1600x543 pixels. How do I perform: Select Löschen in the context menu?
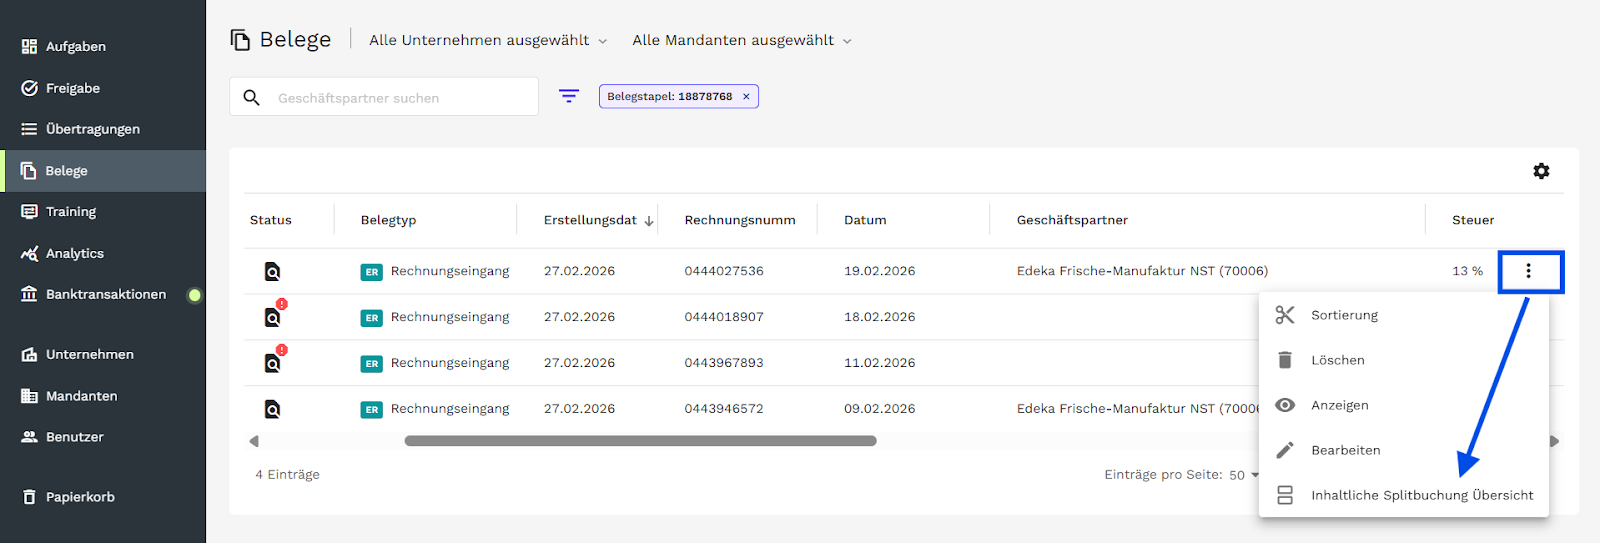point(1337,360)
